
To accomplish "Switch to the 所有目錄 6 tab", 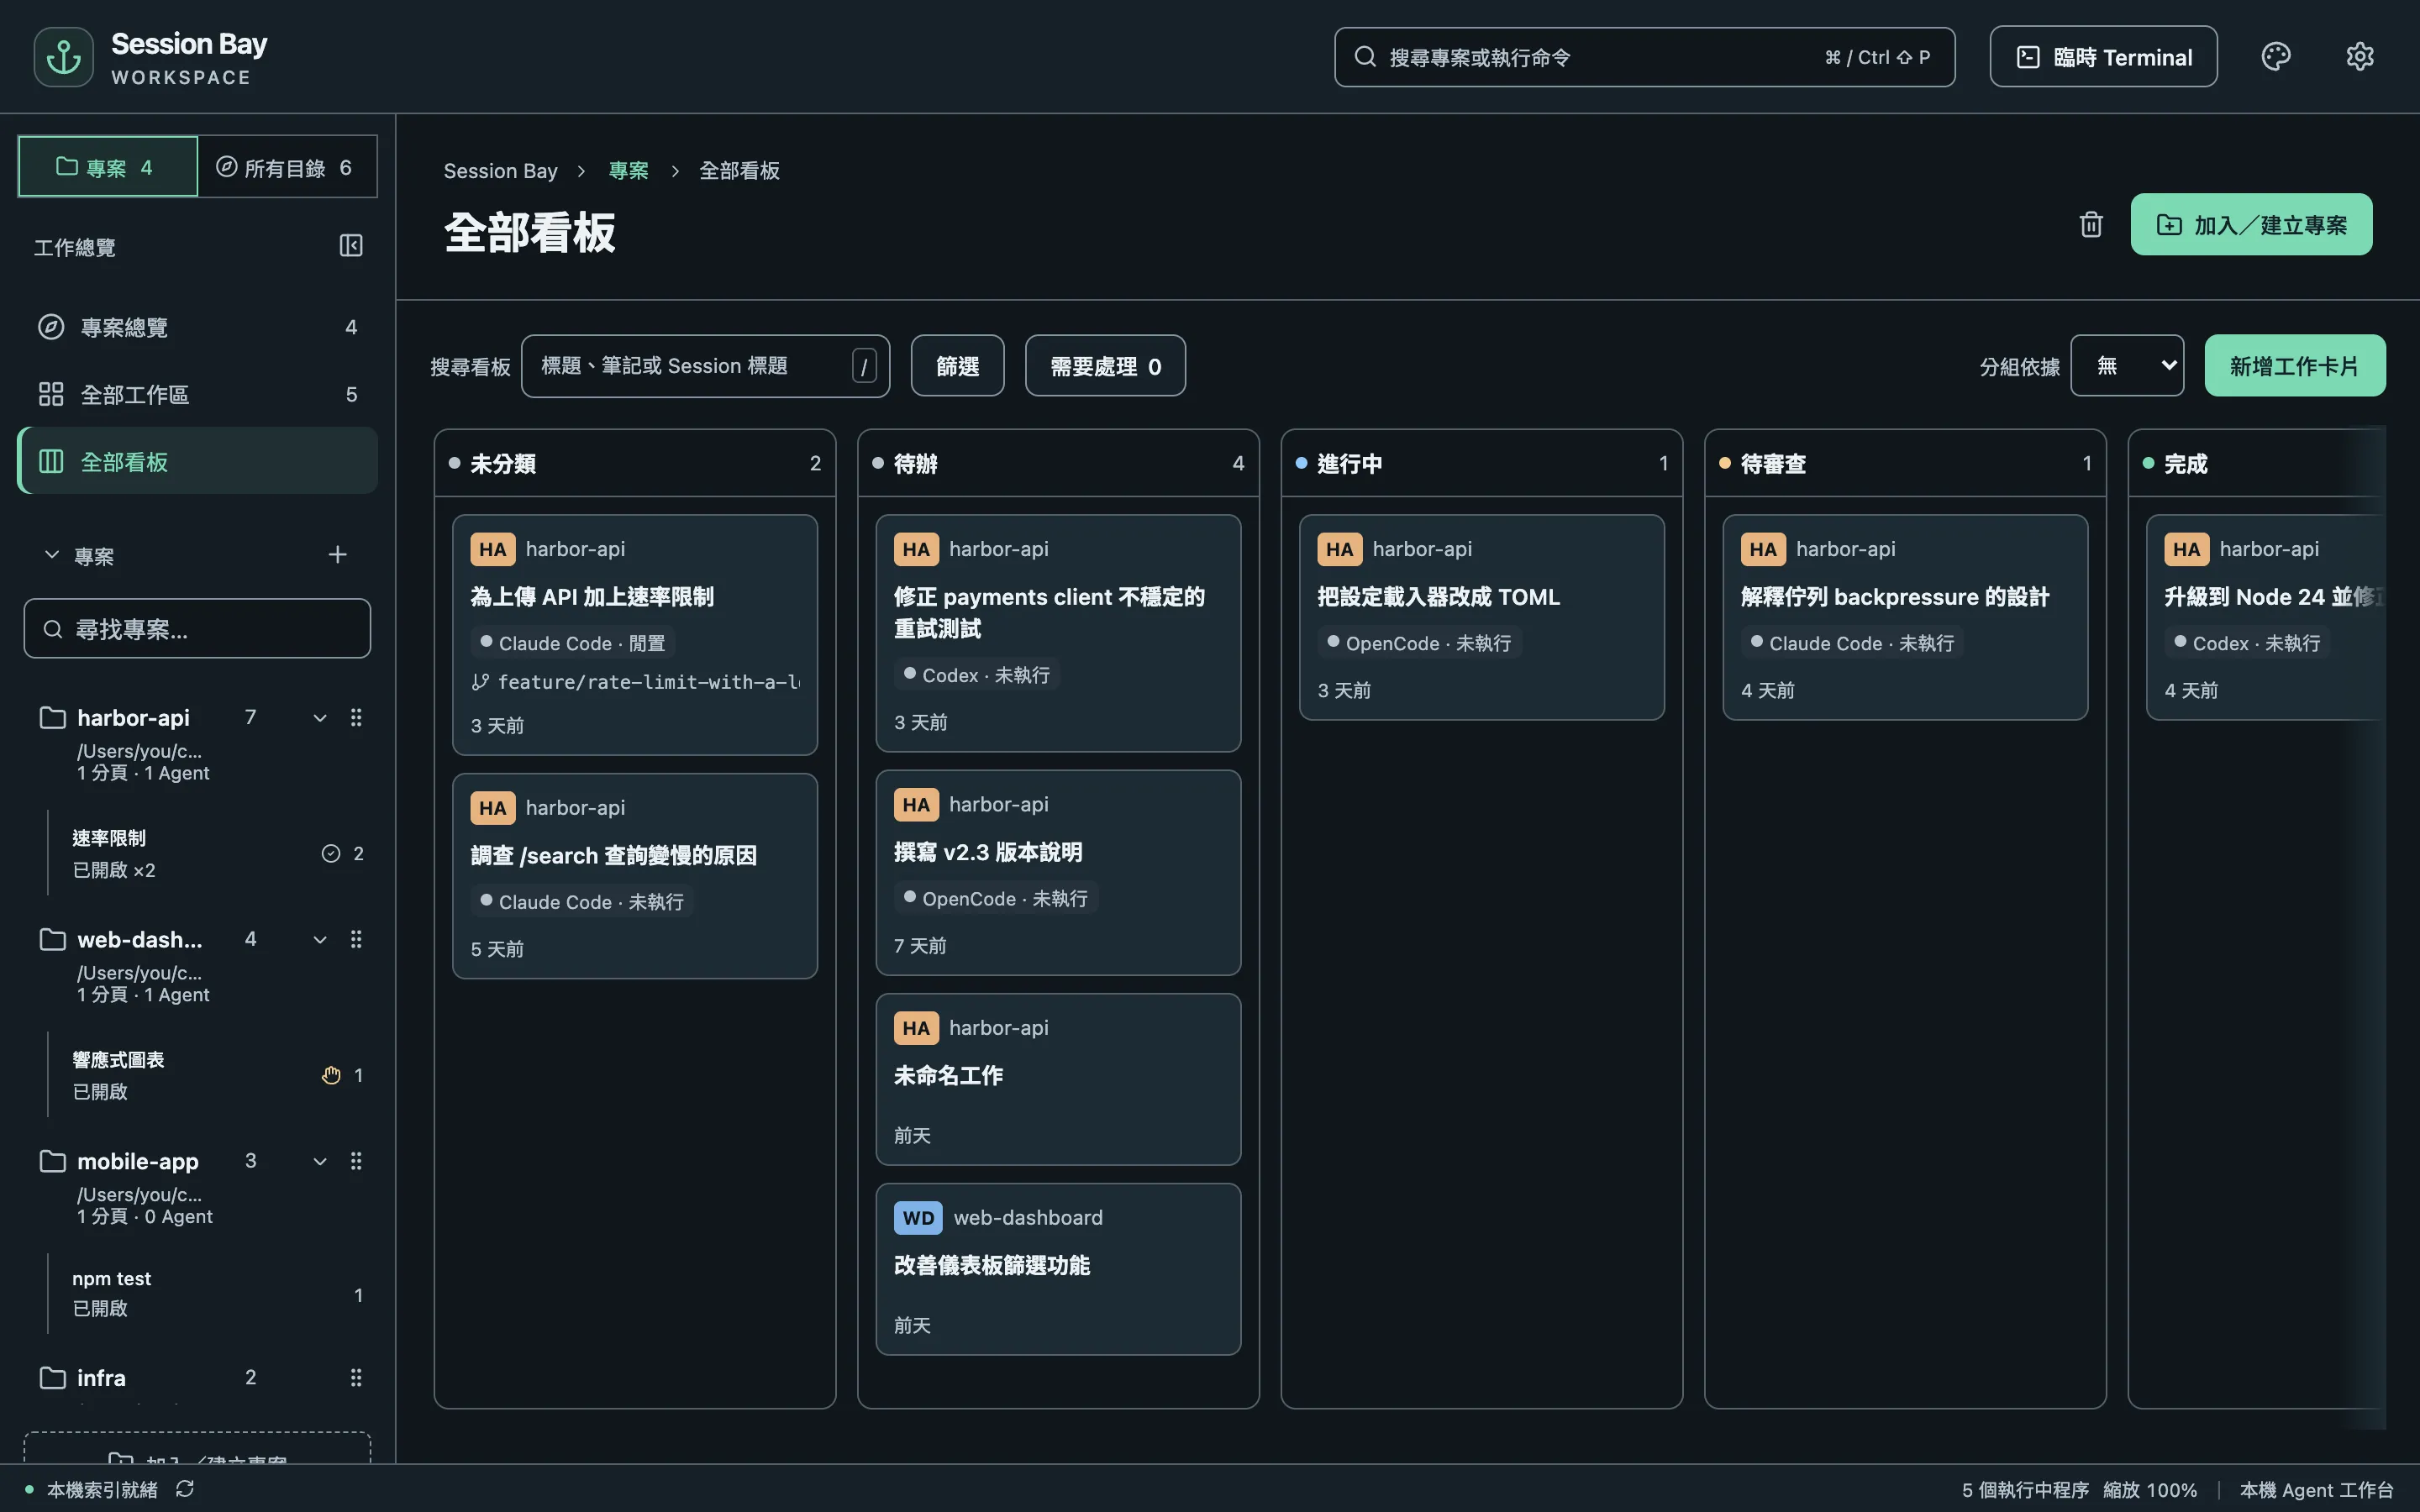I will (x=287, y=167).
